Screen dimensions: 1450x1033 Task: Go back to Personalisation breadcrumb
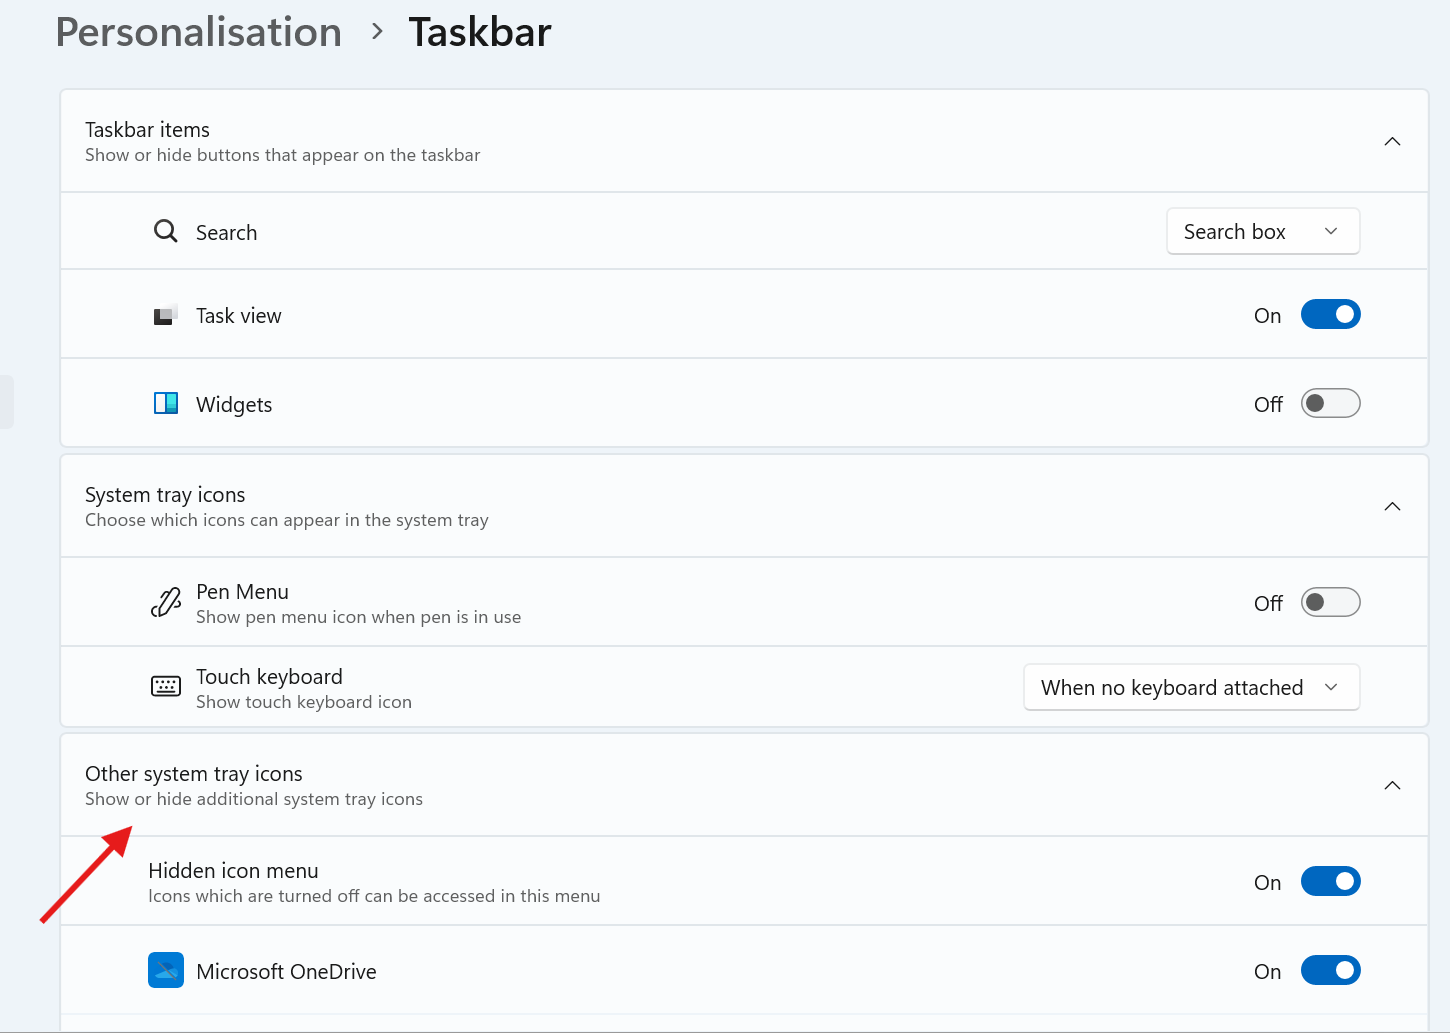click(x=199, y=32)
